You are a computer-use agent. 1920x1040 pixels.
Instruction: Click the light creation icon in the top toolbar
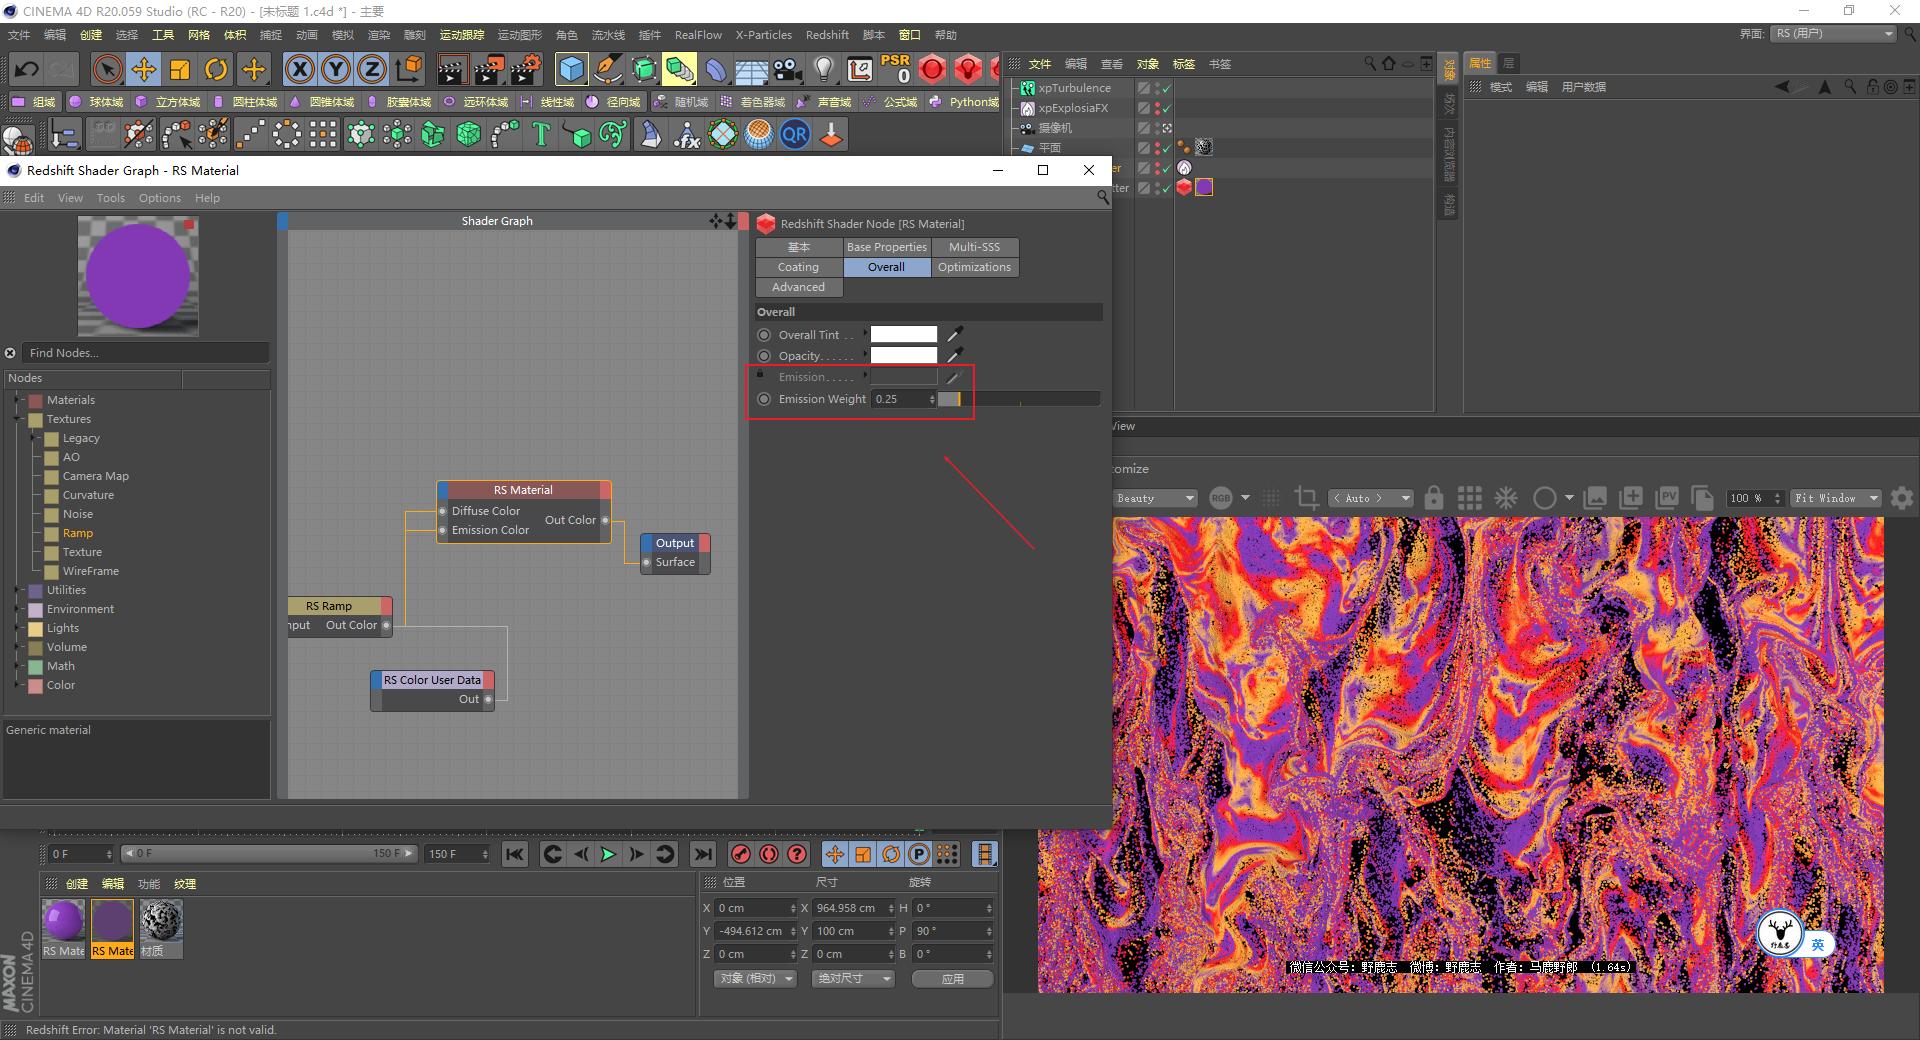coord(823,70)
